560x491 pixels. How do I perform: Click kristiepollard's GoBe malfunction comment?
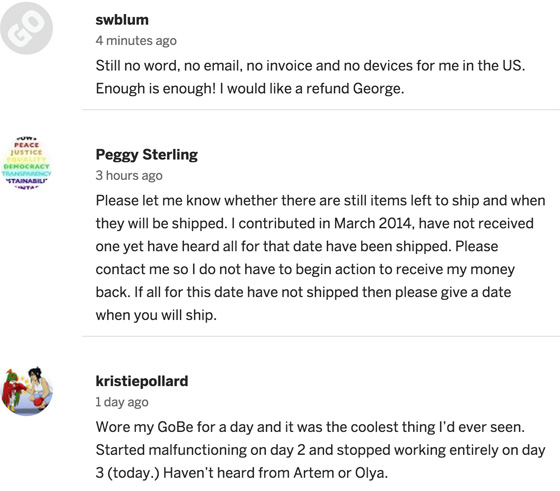(x=320, y=450)
